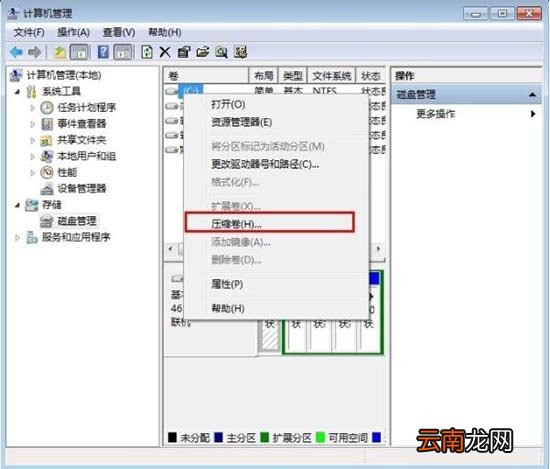
Task: Choose 帮助(H) in context menu
Action: pos(277,308)
